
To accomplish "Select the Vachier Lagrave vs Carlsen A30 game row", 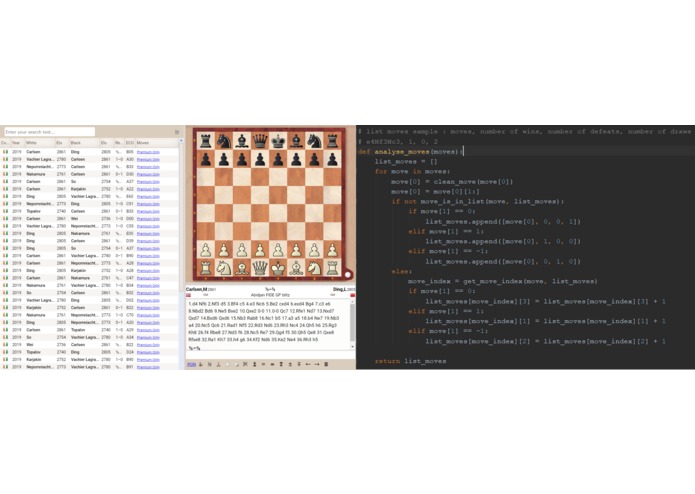I will click(90, 159).
